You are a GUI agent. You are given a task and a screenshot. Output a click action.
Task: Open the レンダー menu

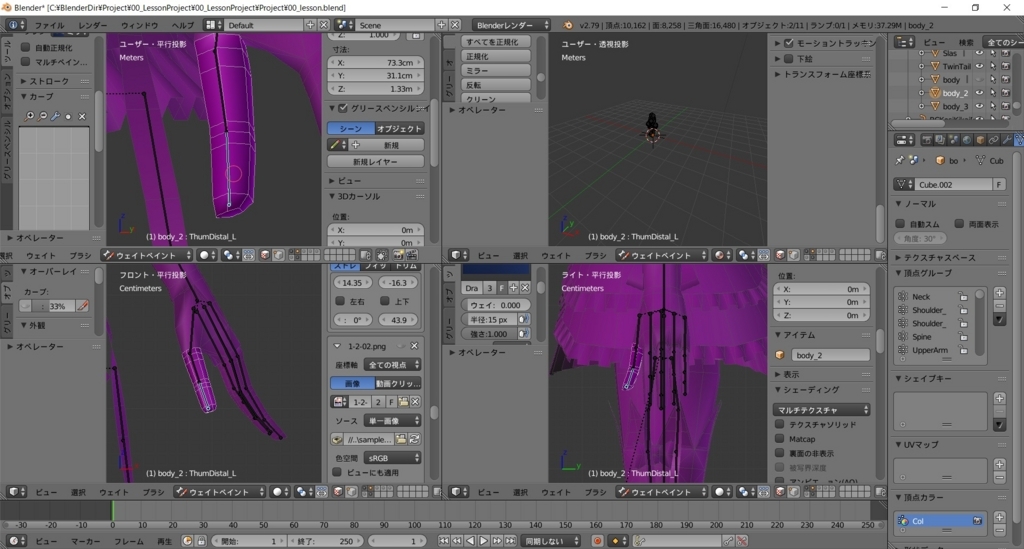[x=93, y=25]
